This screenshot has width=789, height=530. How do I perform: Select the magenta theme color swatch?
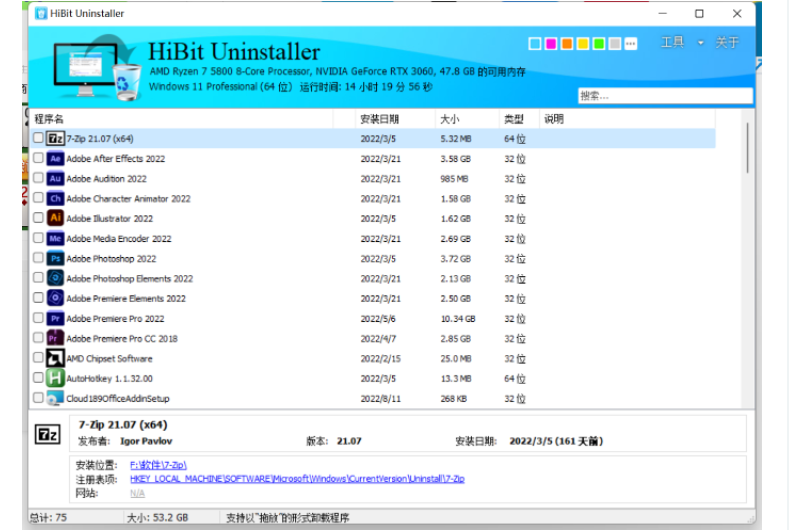[551, 44]
